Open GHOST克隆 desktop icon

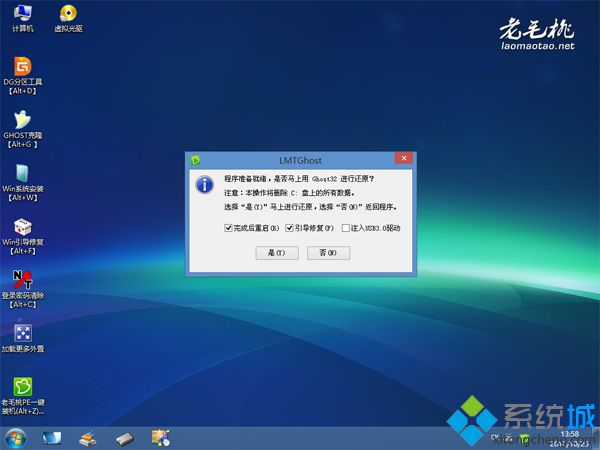[x=23, y=129]
